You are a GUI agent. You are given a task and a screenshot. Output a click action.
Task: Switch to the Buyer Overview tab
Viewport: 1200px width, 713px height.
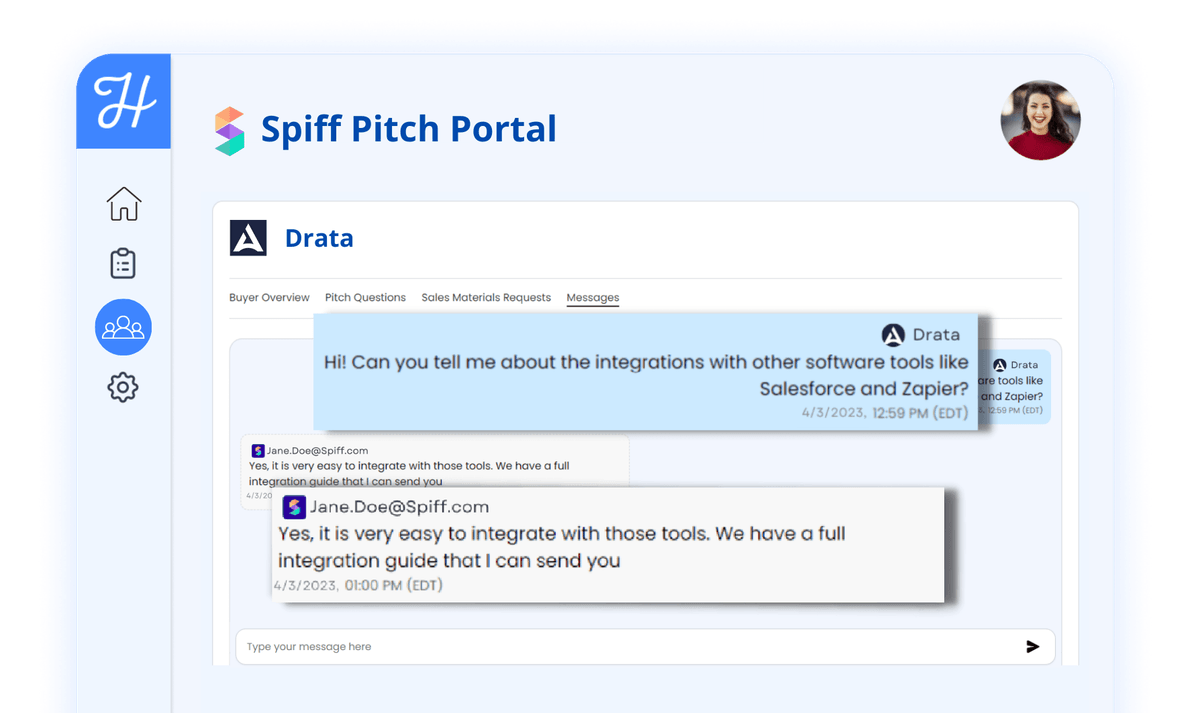[269, 297]
